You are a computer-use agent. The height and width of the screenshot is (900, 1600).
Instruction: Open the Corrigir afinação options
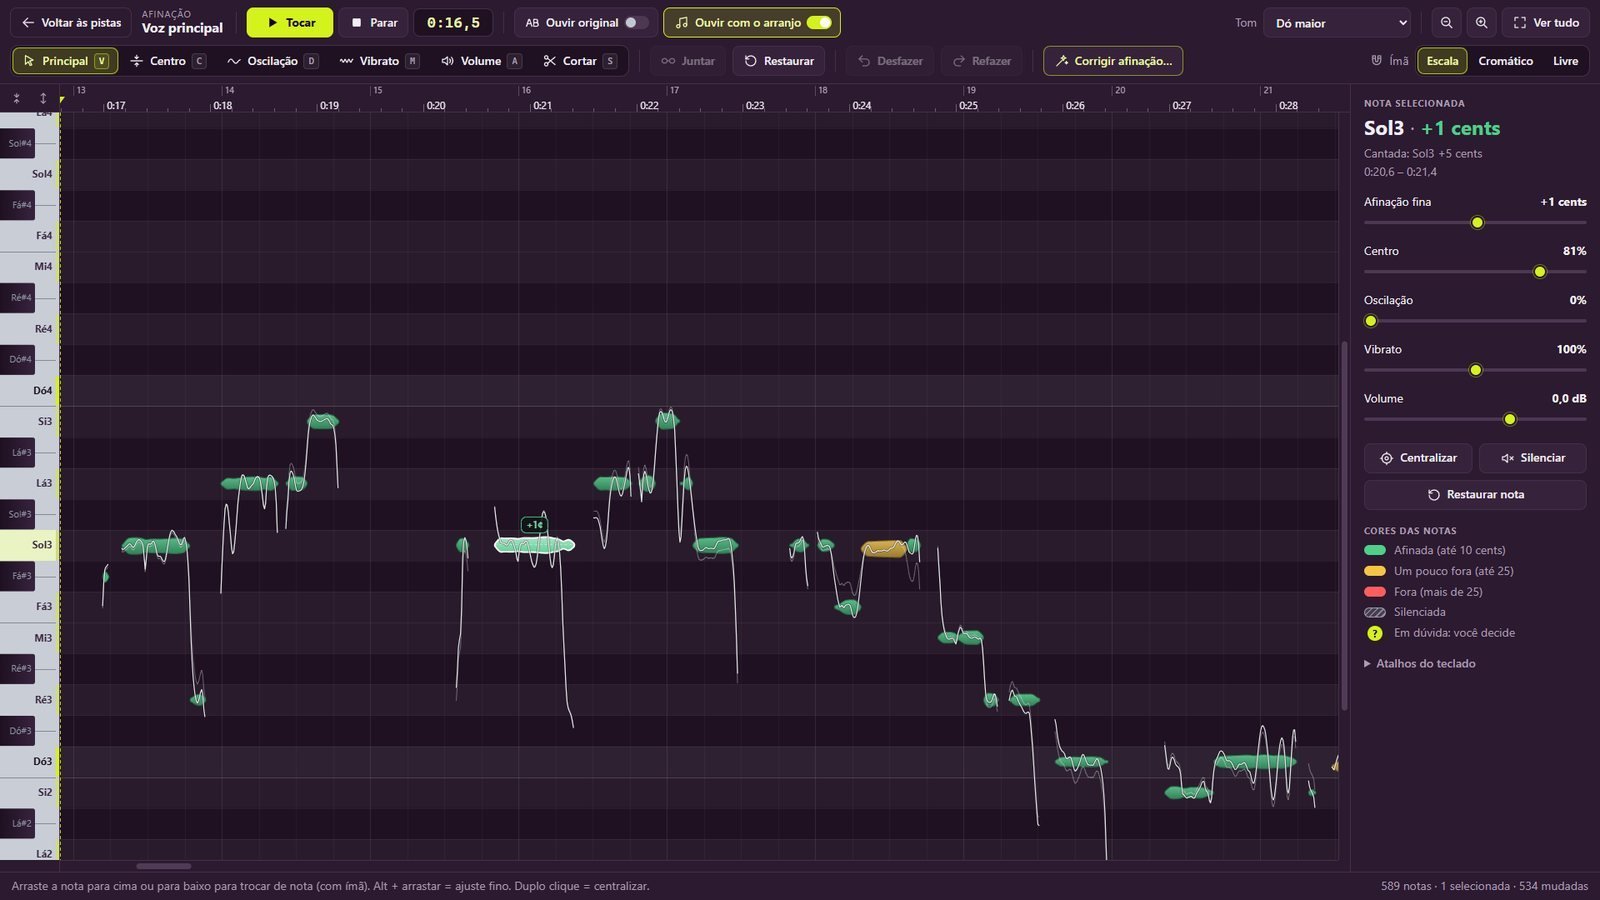click(1113, 61)
